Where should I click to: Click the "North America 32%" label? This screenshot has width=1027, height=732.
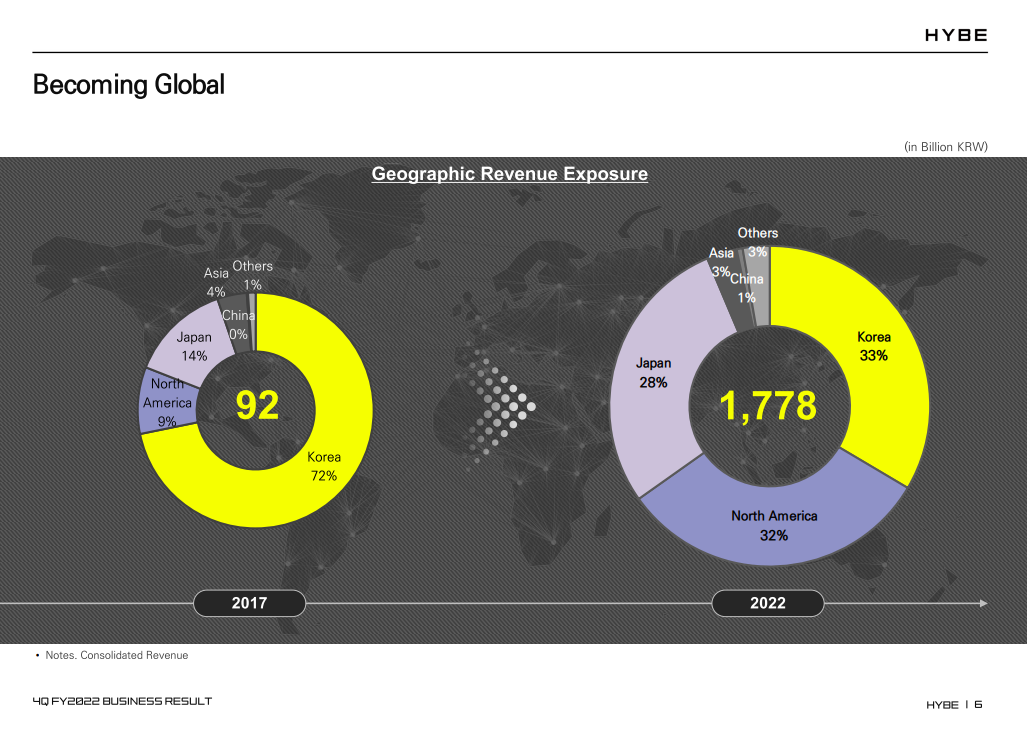point(774,526)
